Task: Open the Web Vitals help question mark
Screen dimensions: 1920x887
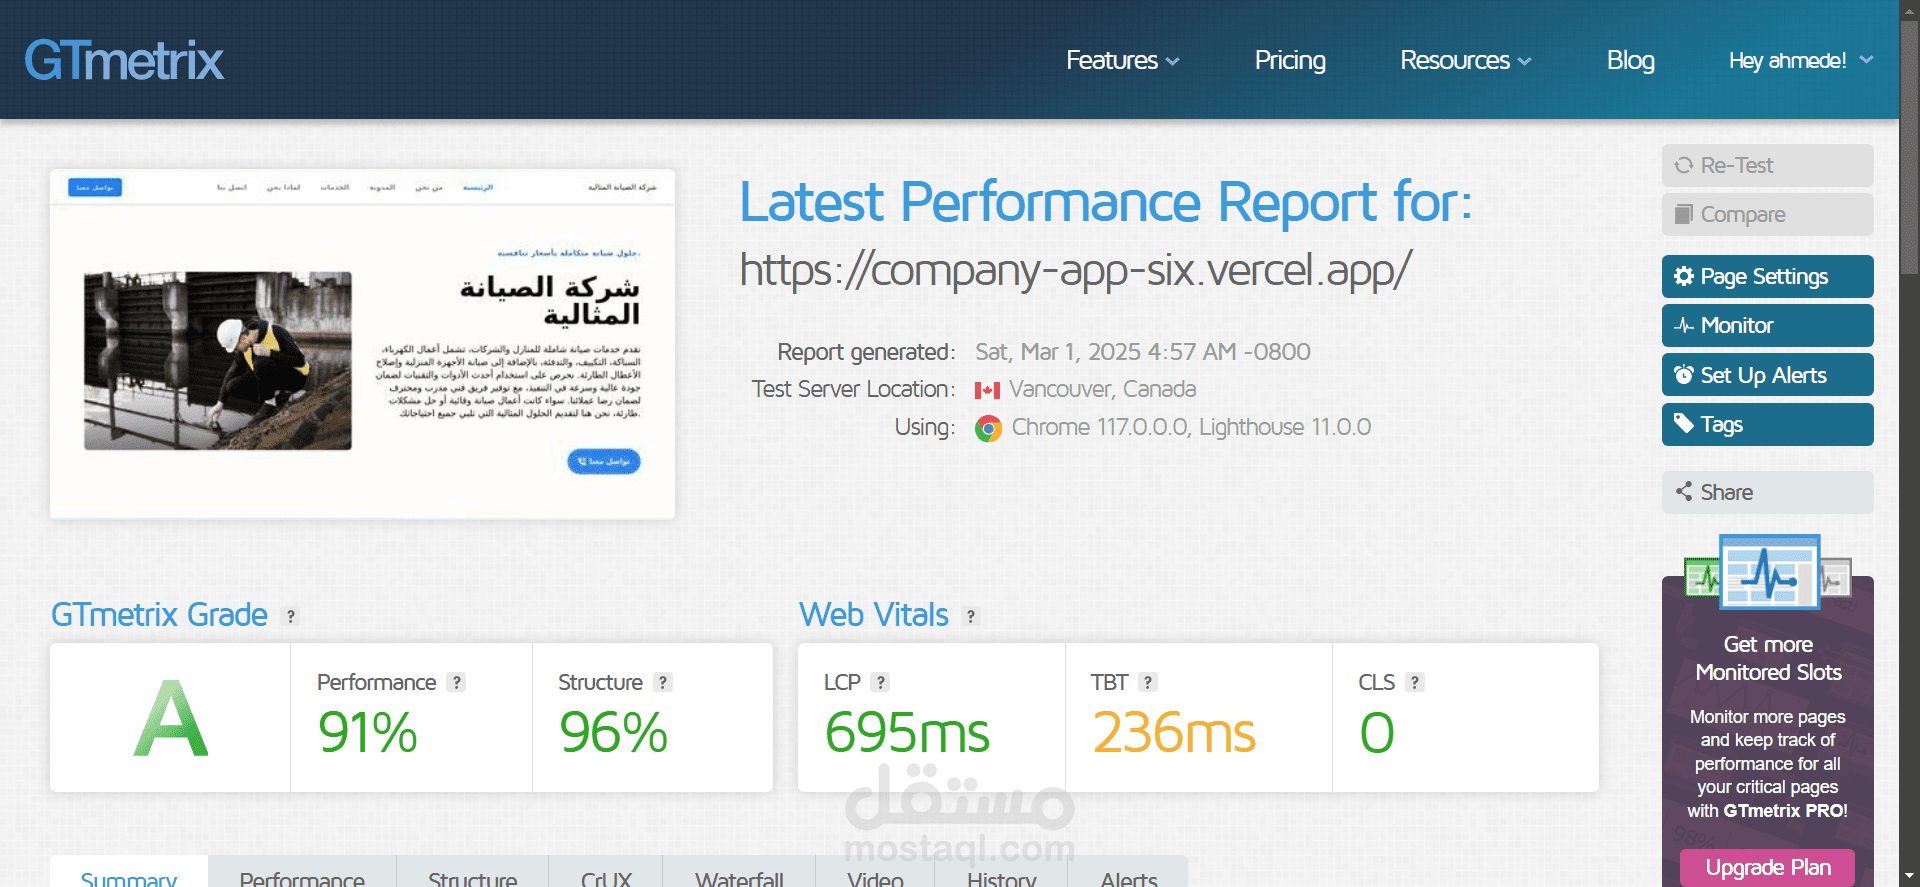Action: point(971,616)
